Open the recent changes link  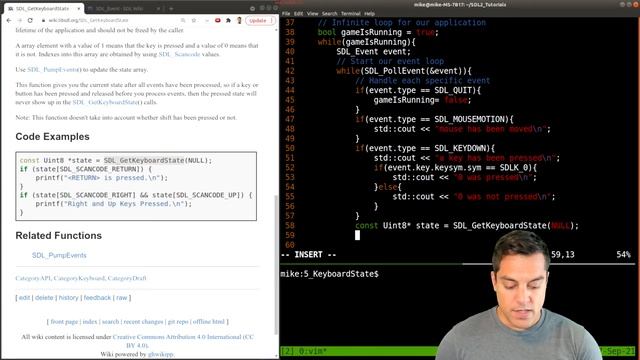143,322
